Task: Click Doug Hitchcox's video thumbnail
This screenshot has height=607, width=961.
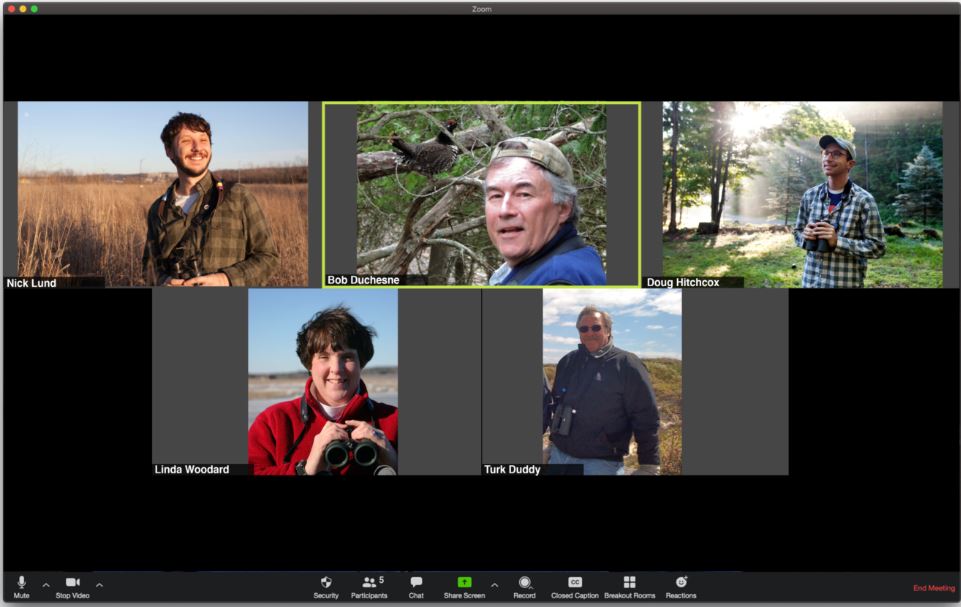Action: click(x=802, y=194)
